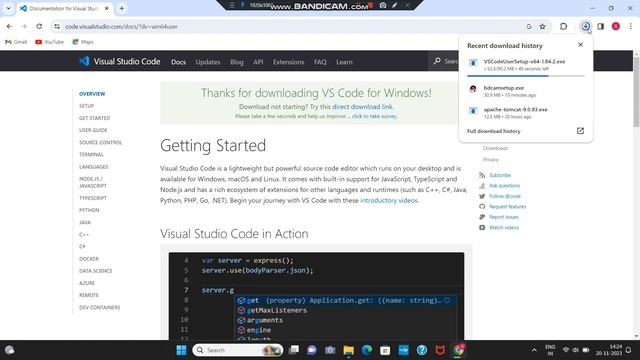Click the address bar URL
Screen dimensions: 640x360
point(121,27)
